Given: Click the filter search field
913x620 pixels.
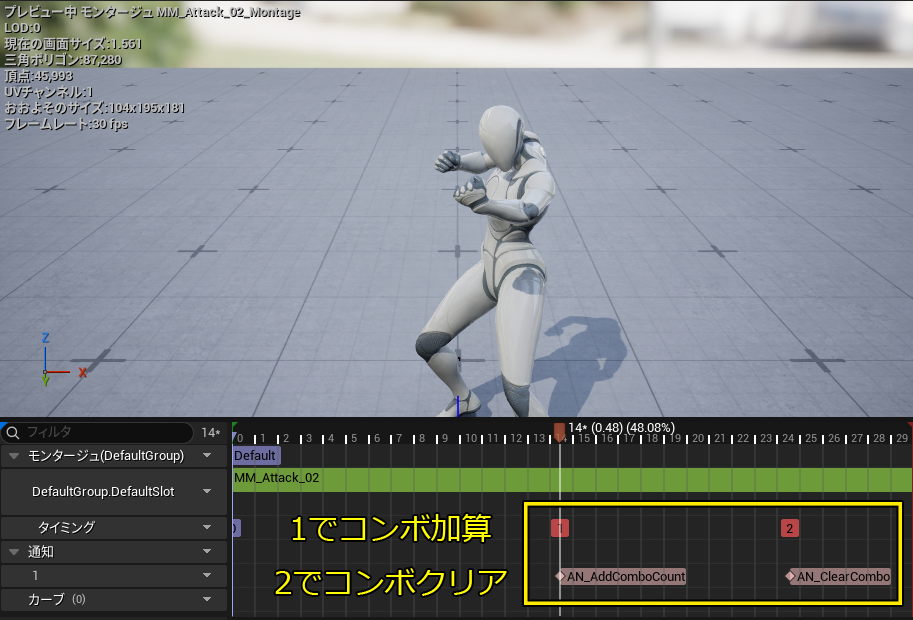Looking at the screenshot, I should tap(97, 433).
